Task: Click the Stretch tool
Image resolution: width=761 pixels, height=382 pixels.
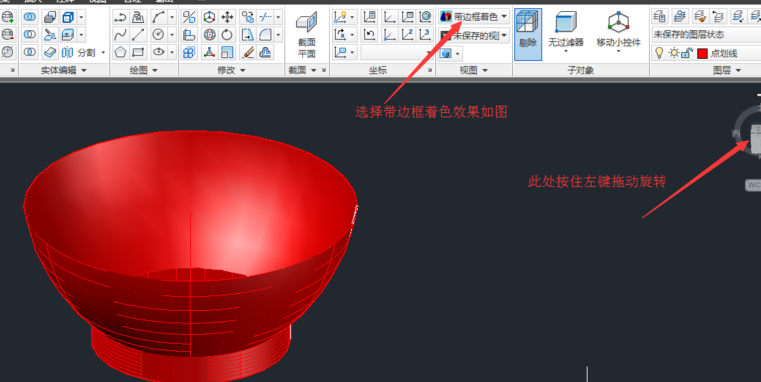Action: (x=248, y=34)
